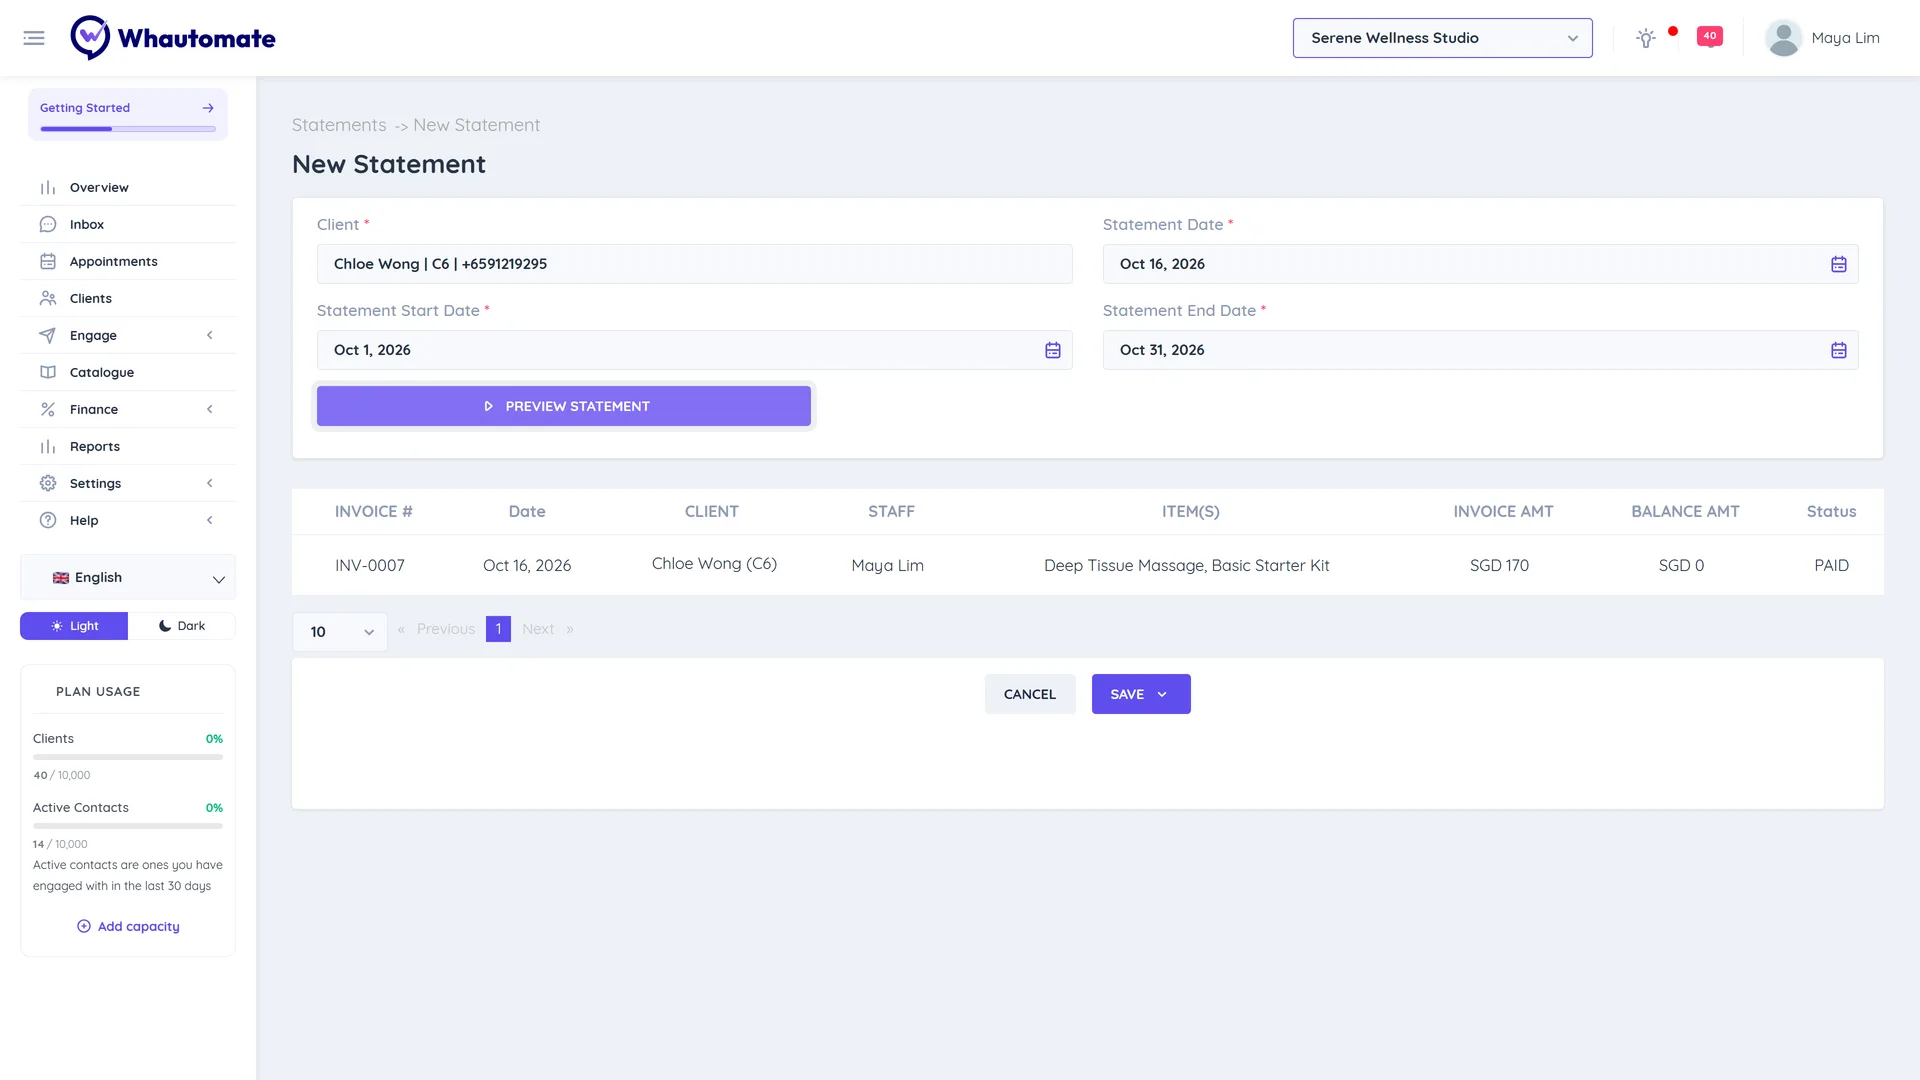Click the Maya Lim username text
Viewport: 1920px width, 1080px height.
[x=1845, y=38]
